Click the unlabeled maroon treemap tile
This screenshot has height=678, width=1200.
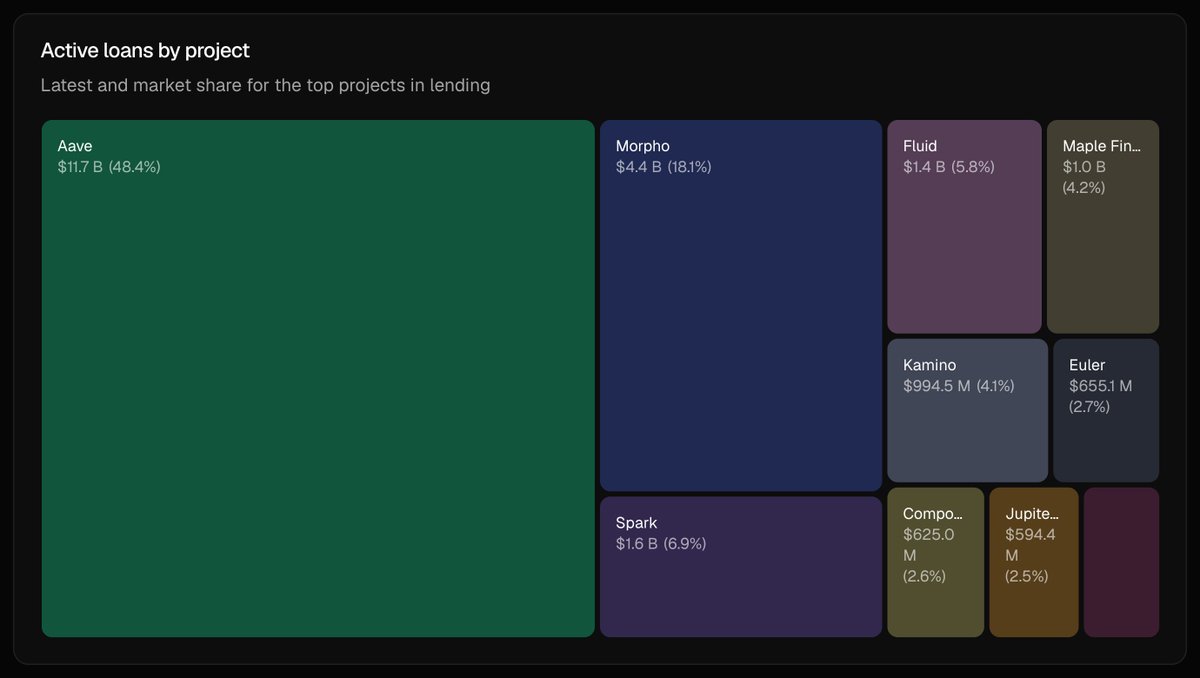pos(1121,562)
